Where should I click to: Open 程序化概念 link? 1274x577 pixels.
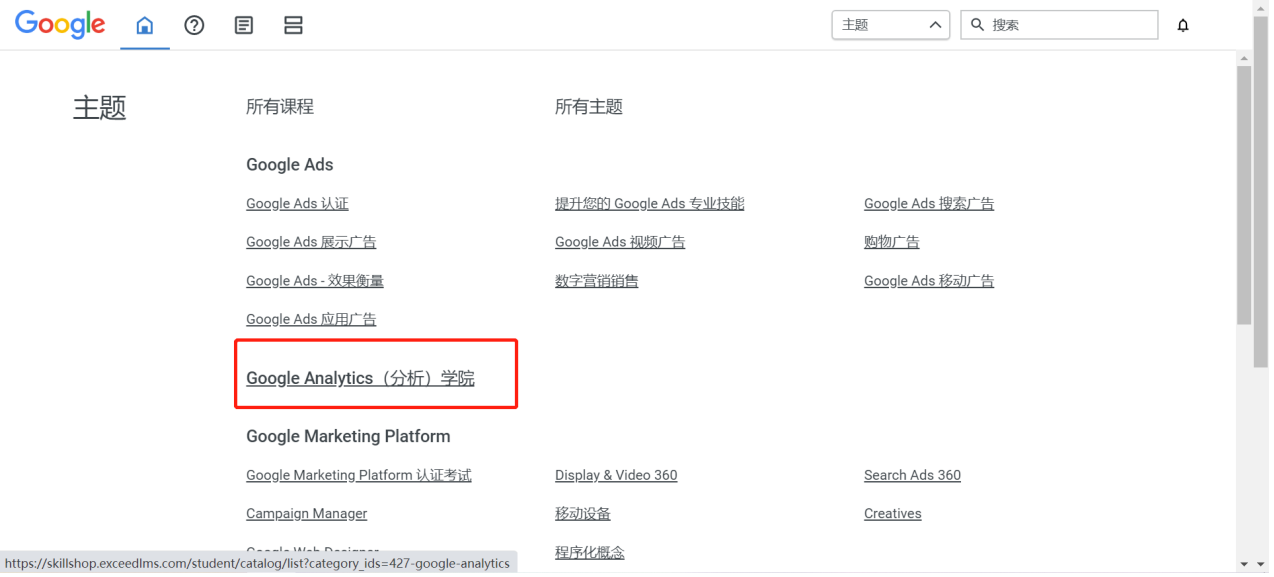click(590, 552)
